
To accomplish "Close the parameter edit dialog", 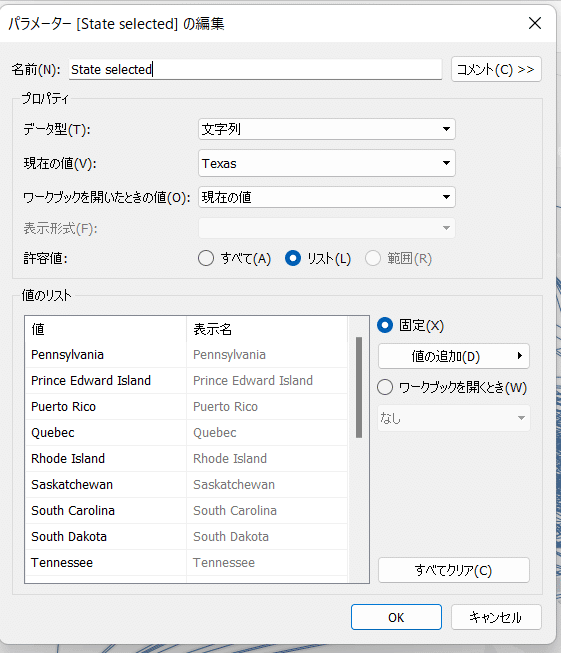I will tap(535, 23).
